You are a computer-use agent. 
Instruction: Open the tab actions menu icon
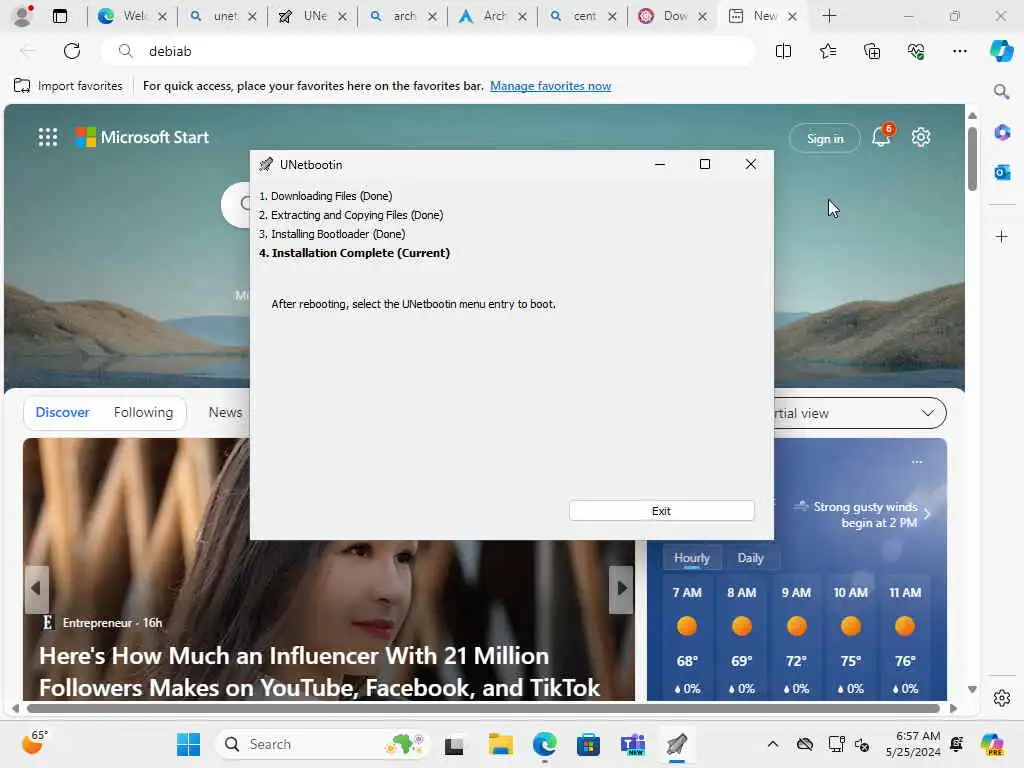59,16
